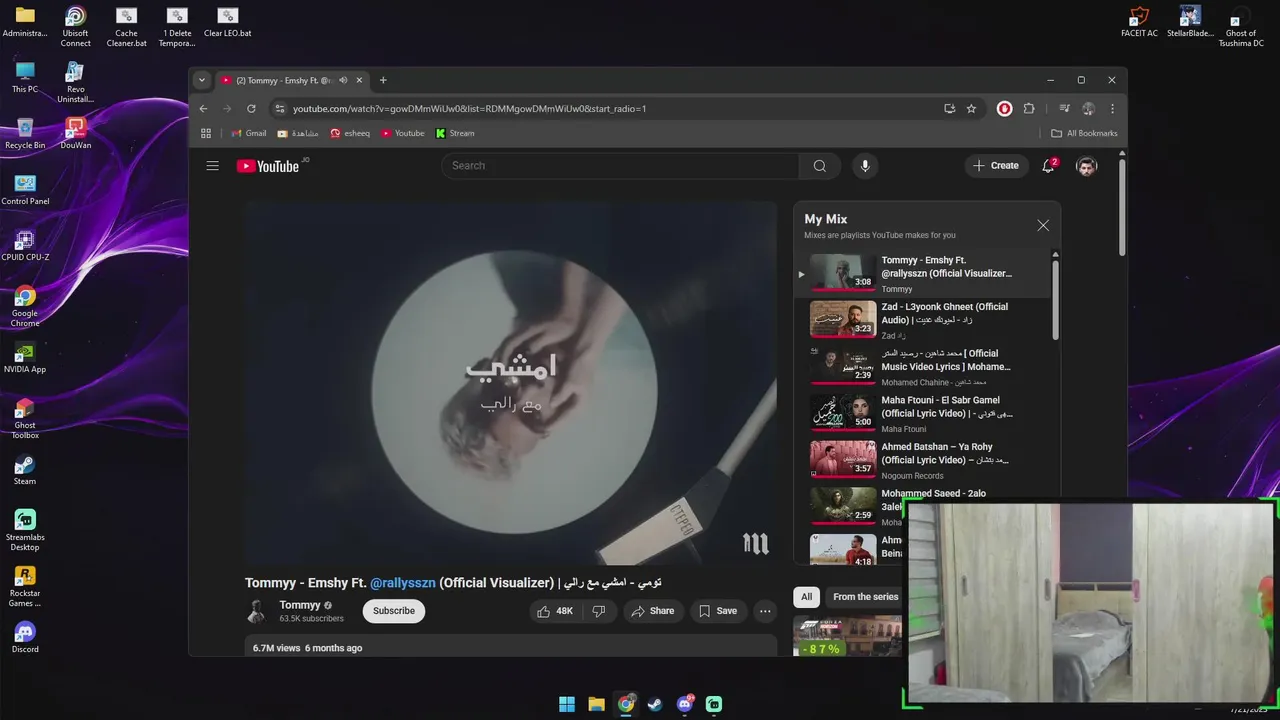Dislike the Tommyy video
The height and width of the screenshot is (720, 1280).
coord(599,611)
